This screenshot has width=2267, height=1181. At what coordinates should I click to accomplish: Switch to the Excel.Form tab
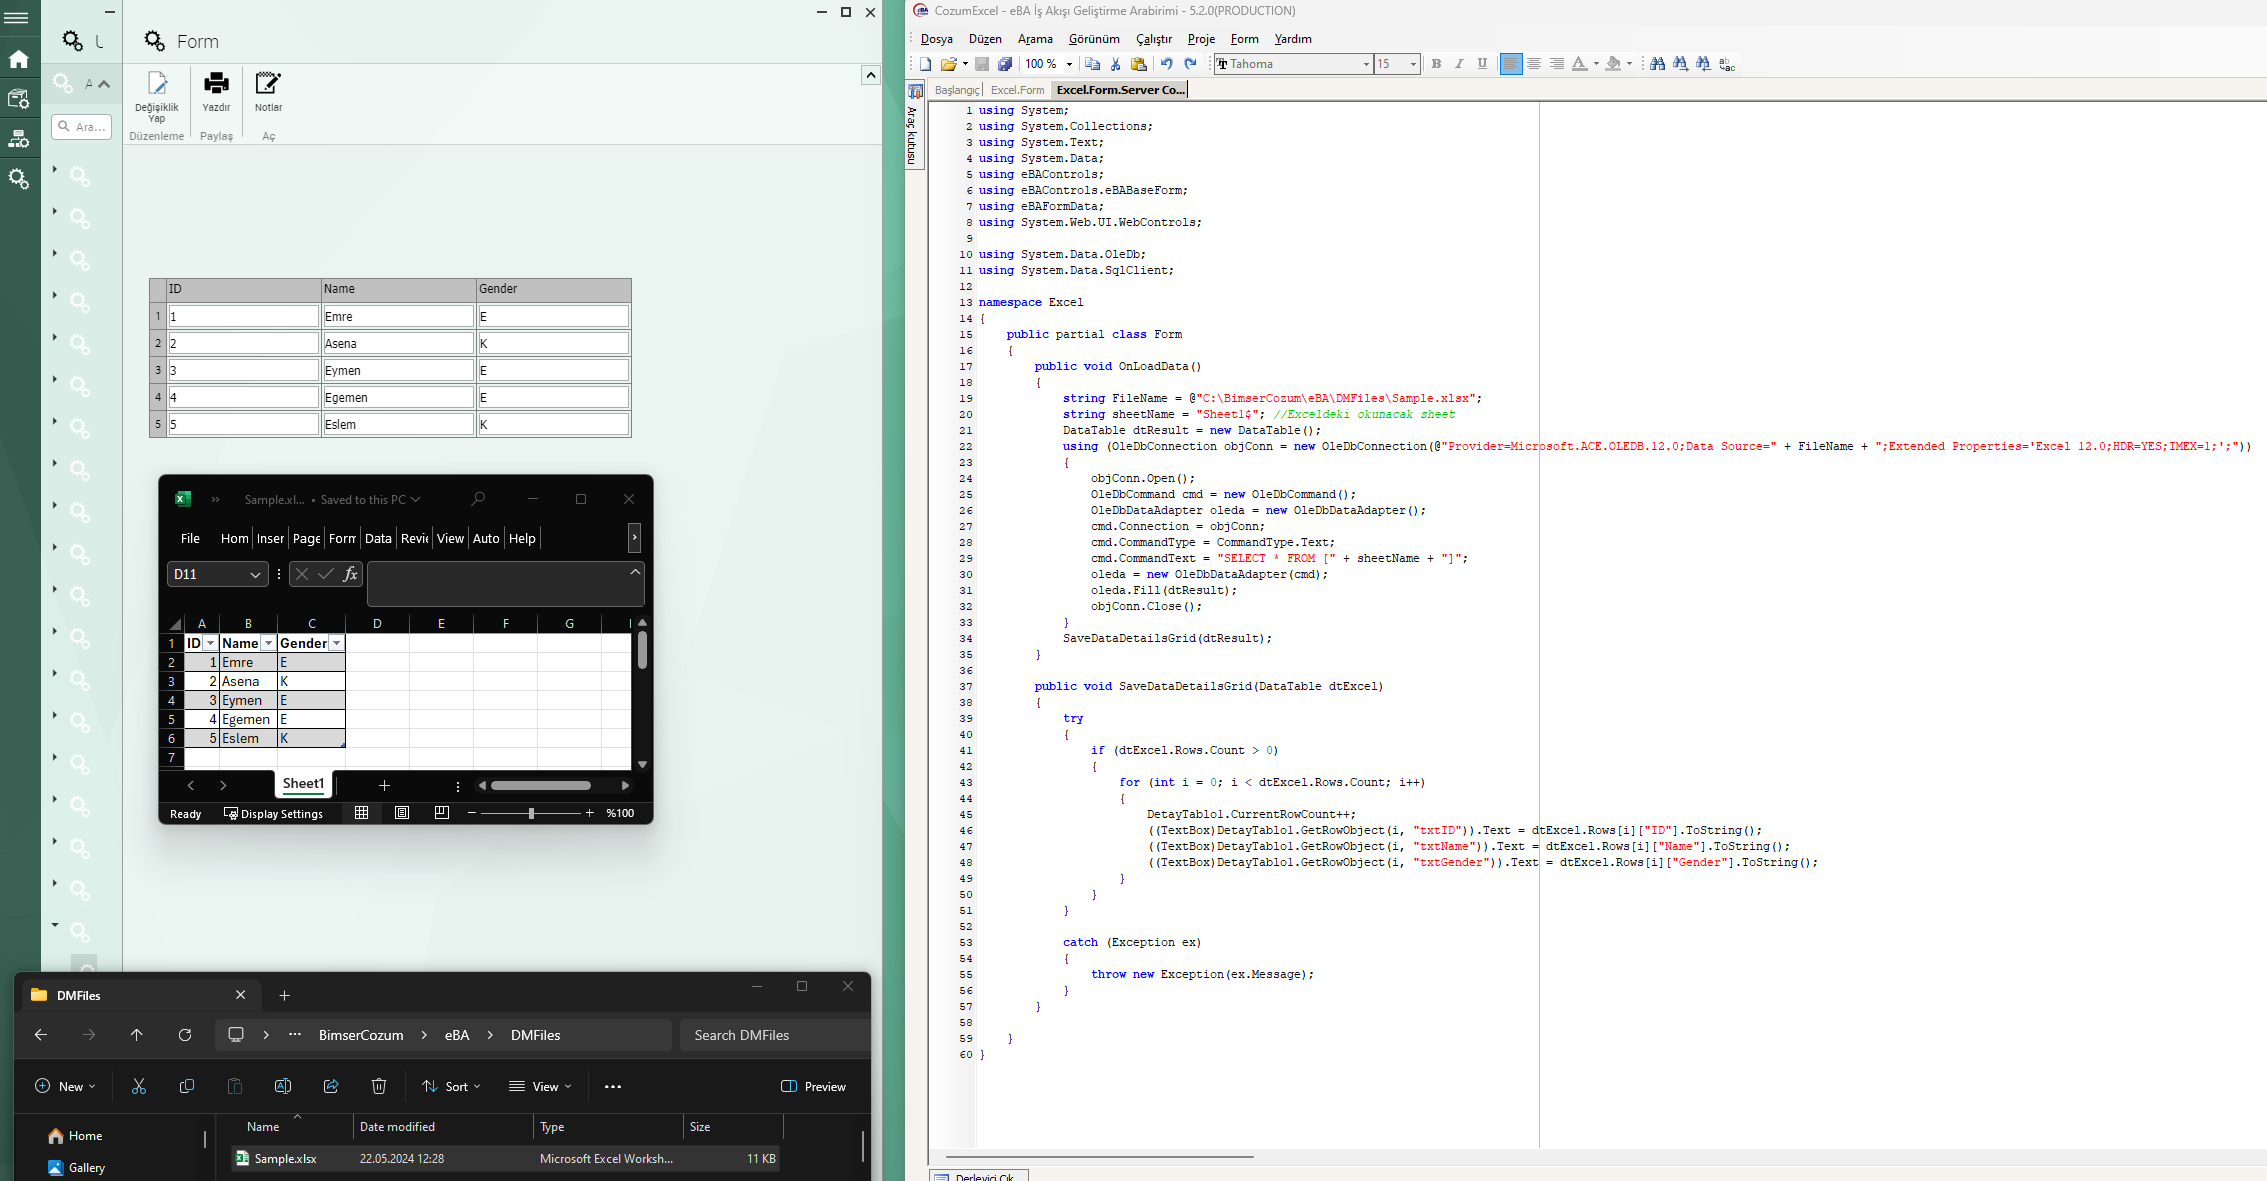pos(1017,90)
